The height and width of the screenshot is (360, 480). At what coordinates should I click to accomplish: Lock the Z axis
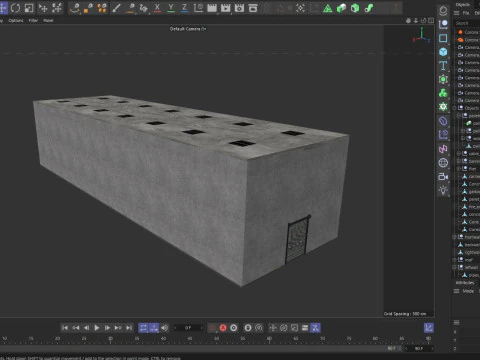point(184,8)
